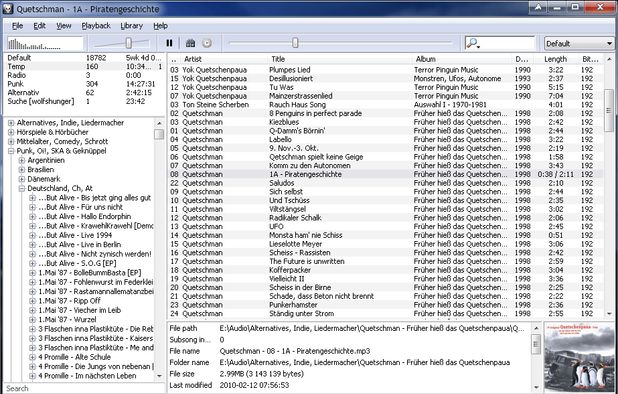Click the seek bar handle
Image resolution: width=618 pixels, height=394 pixels.
pos(295,43)
